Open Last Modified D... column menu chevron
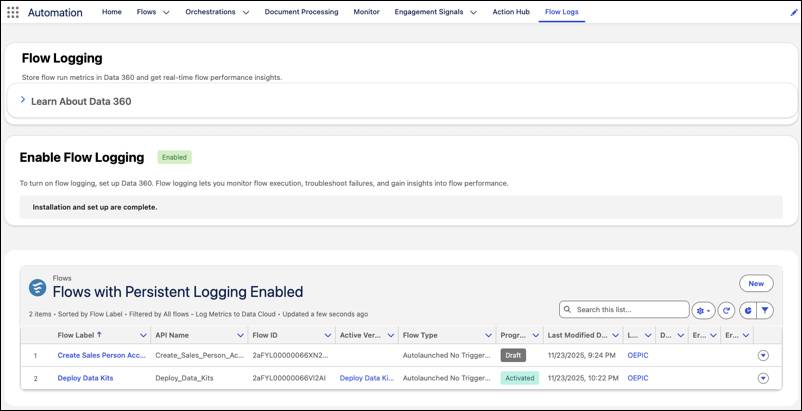The height and width of the screenshot is (411, 802). coord(614,335)
